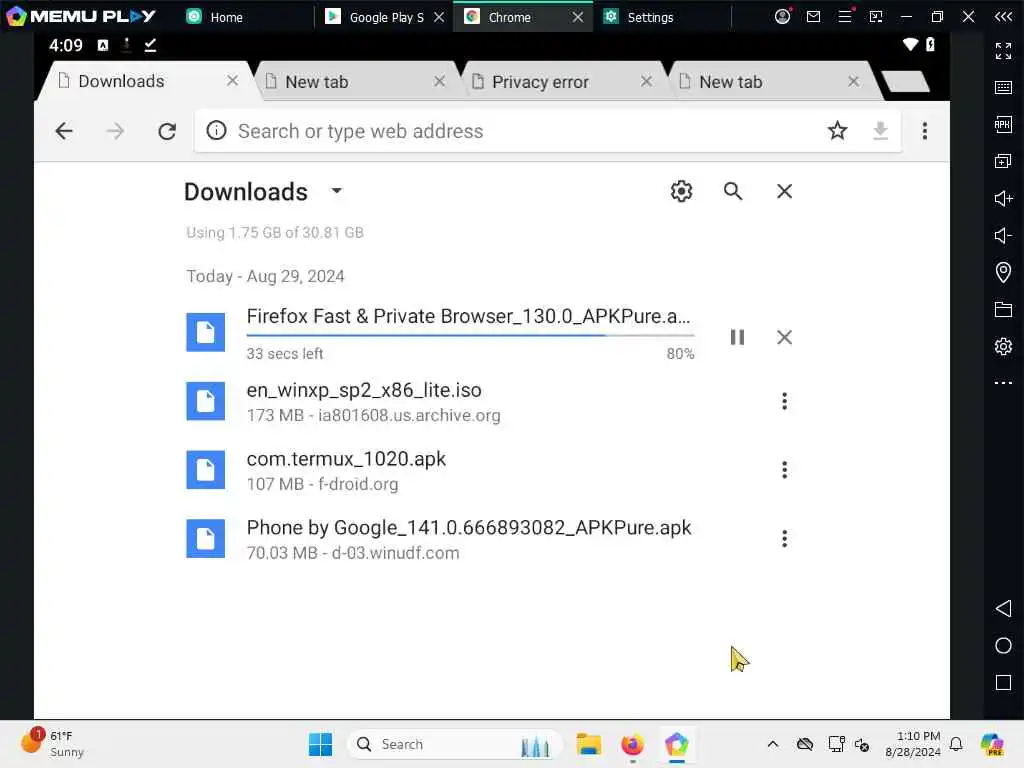Switch to the last New tab
Screen dimensions: 1024x768
coord(771,82)
